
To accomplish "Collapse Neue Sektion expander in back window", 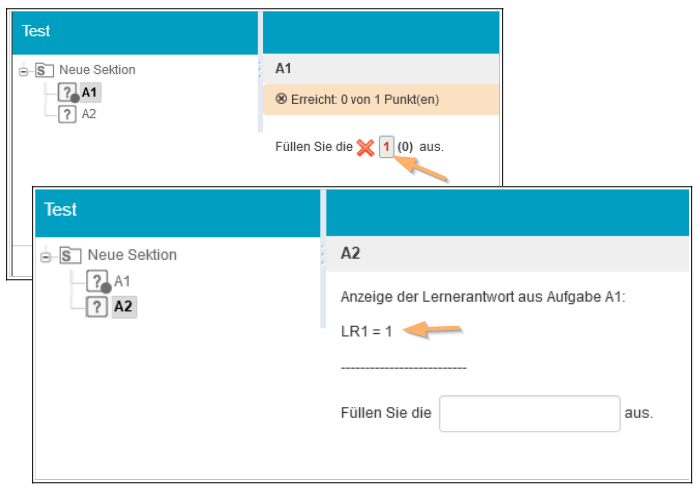I will pyautogui.click(x=24, y=71).
